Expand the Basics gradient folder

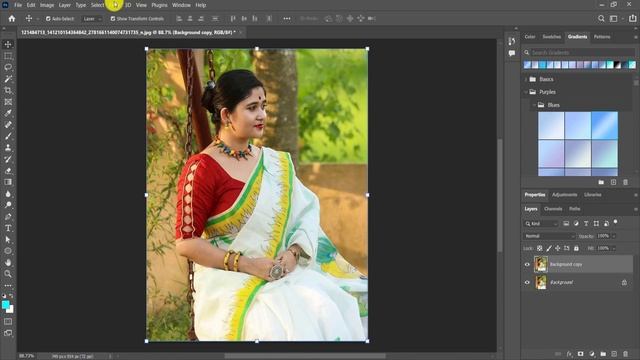[526, 79]
